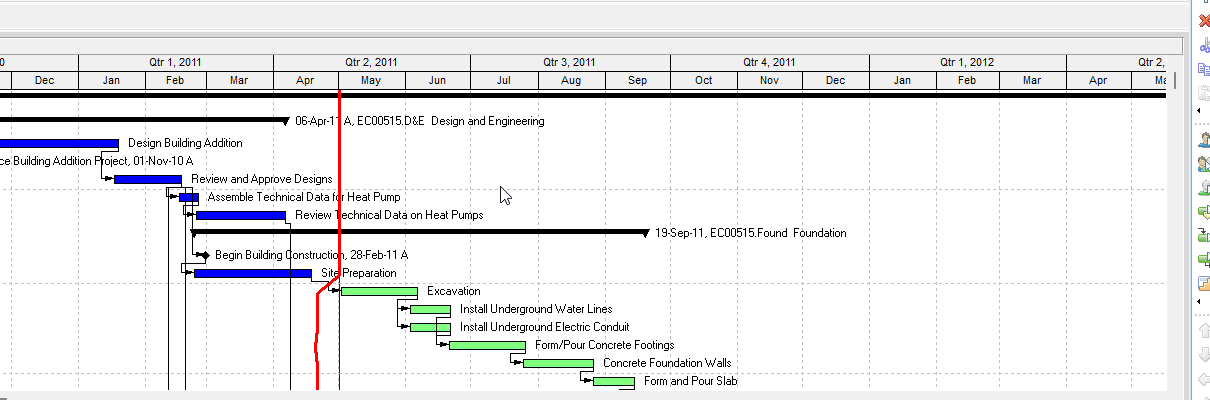Screen dimensions: 1210x400
Task: Click the May month header
Action: [x=370, y=80]
